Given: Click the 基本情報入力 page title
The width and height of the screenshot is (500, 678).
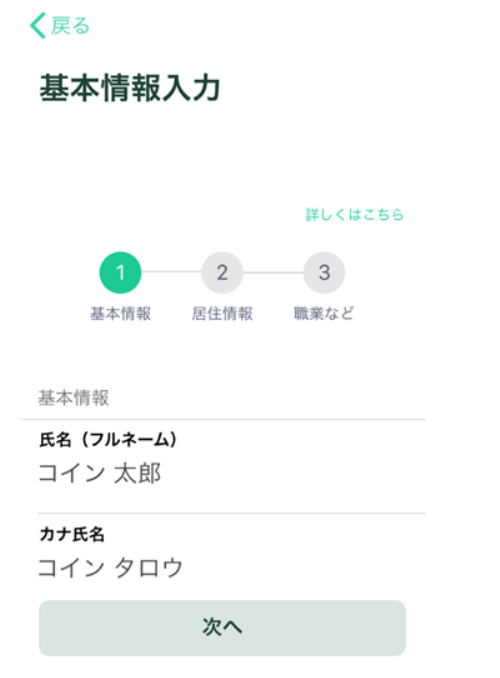Looking at the screenshot, I should tap(130, 88).
